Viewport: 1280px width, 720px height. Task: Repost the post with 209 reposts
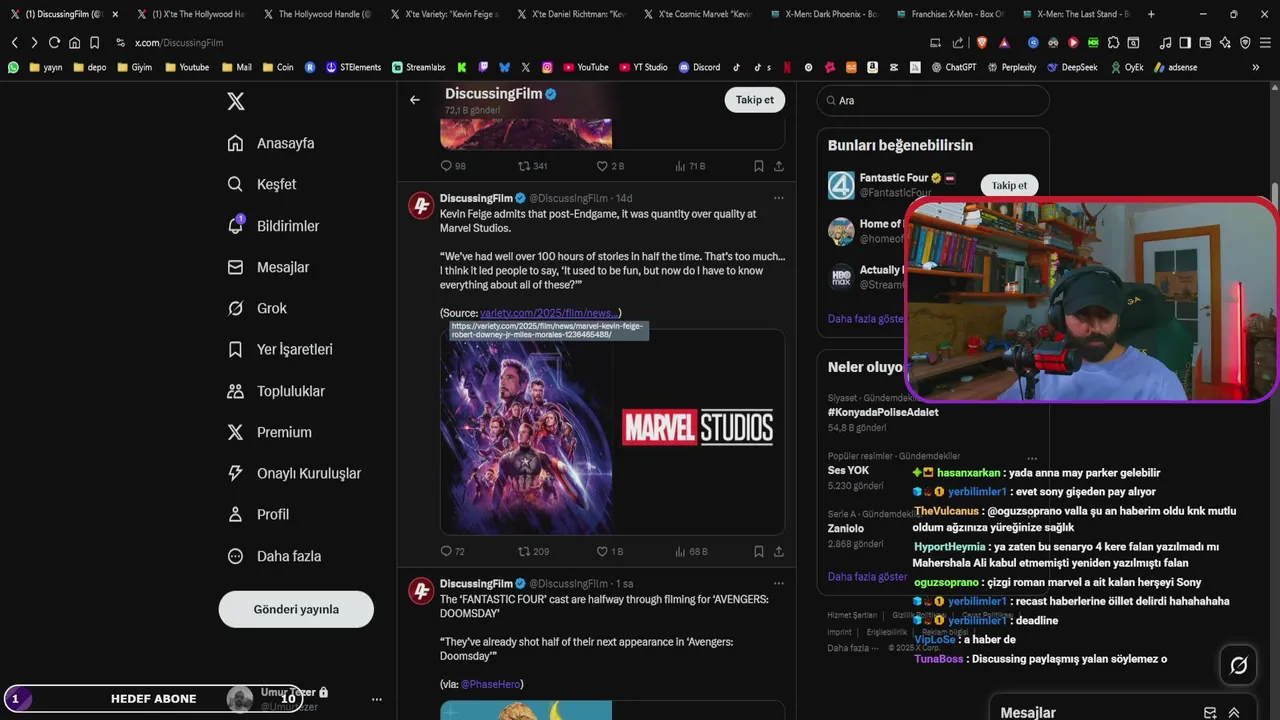533,551
